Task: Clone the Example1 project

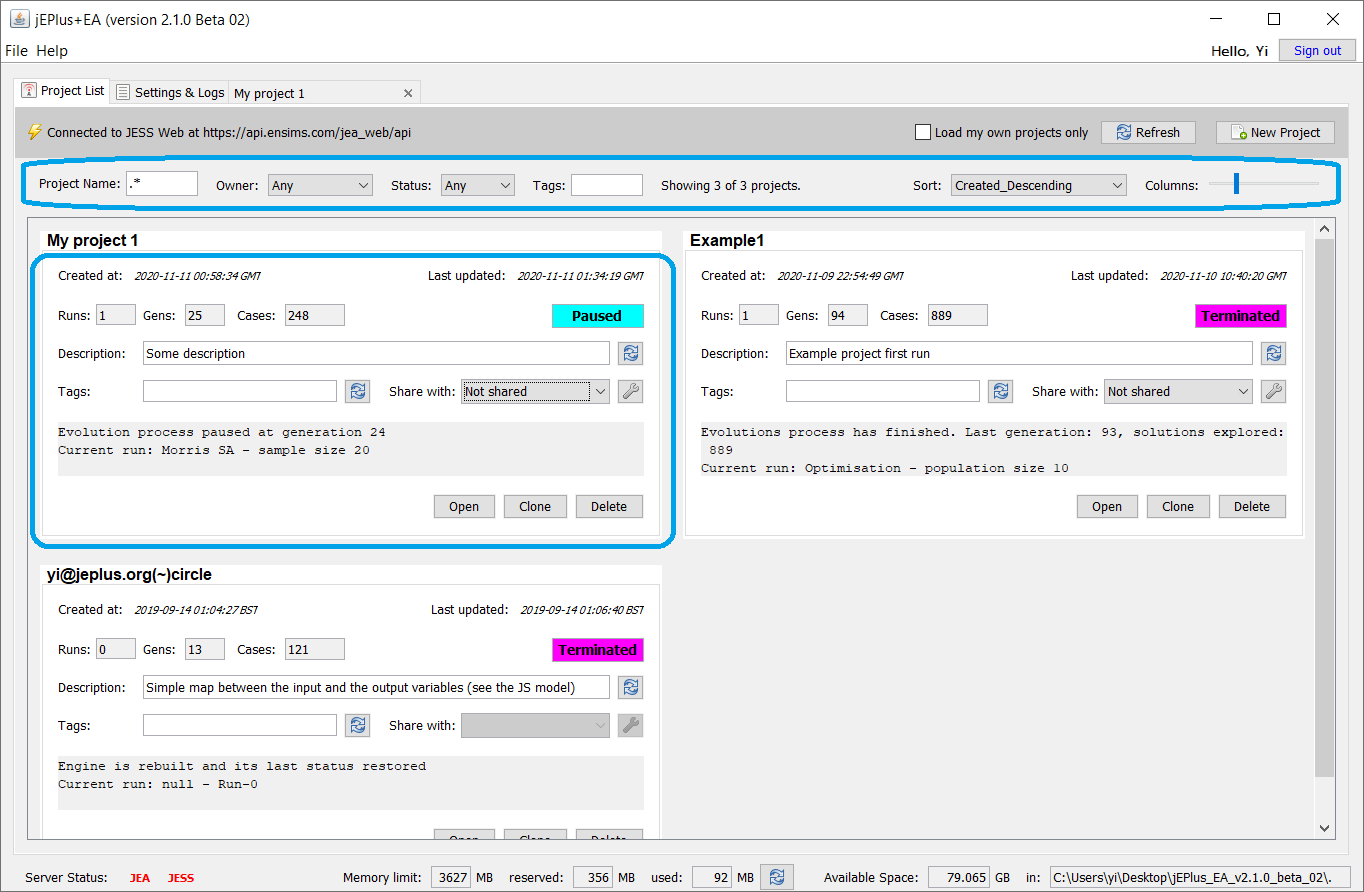Action: point(1178,506)
